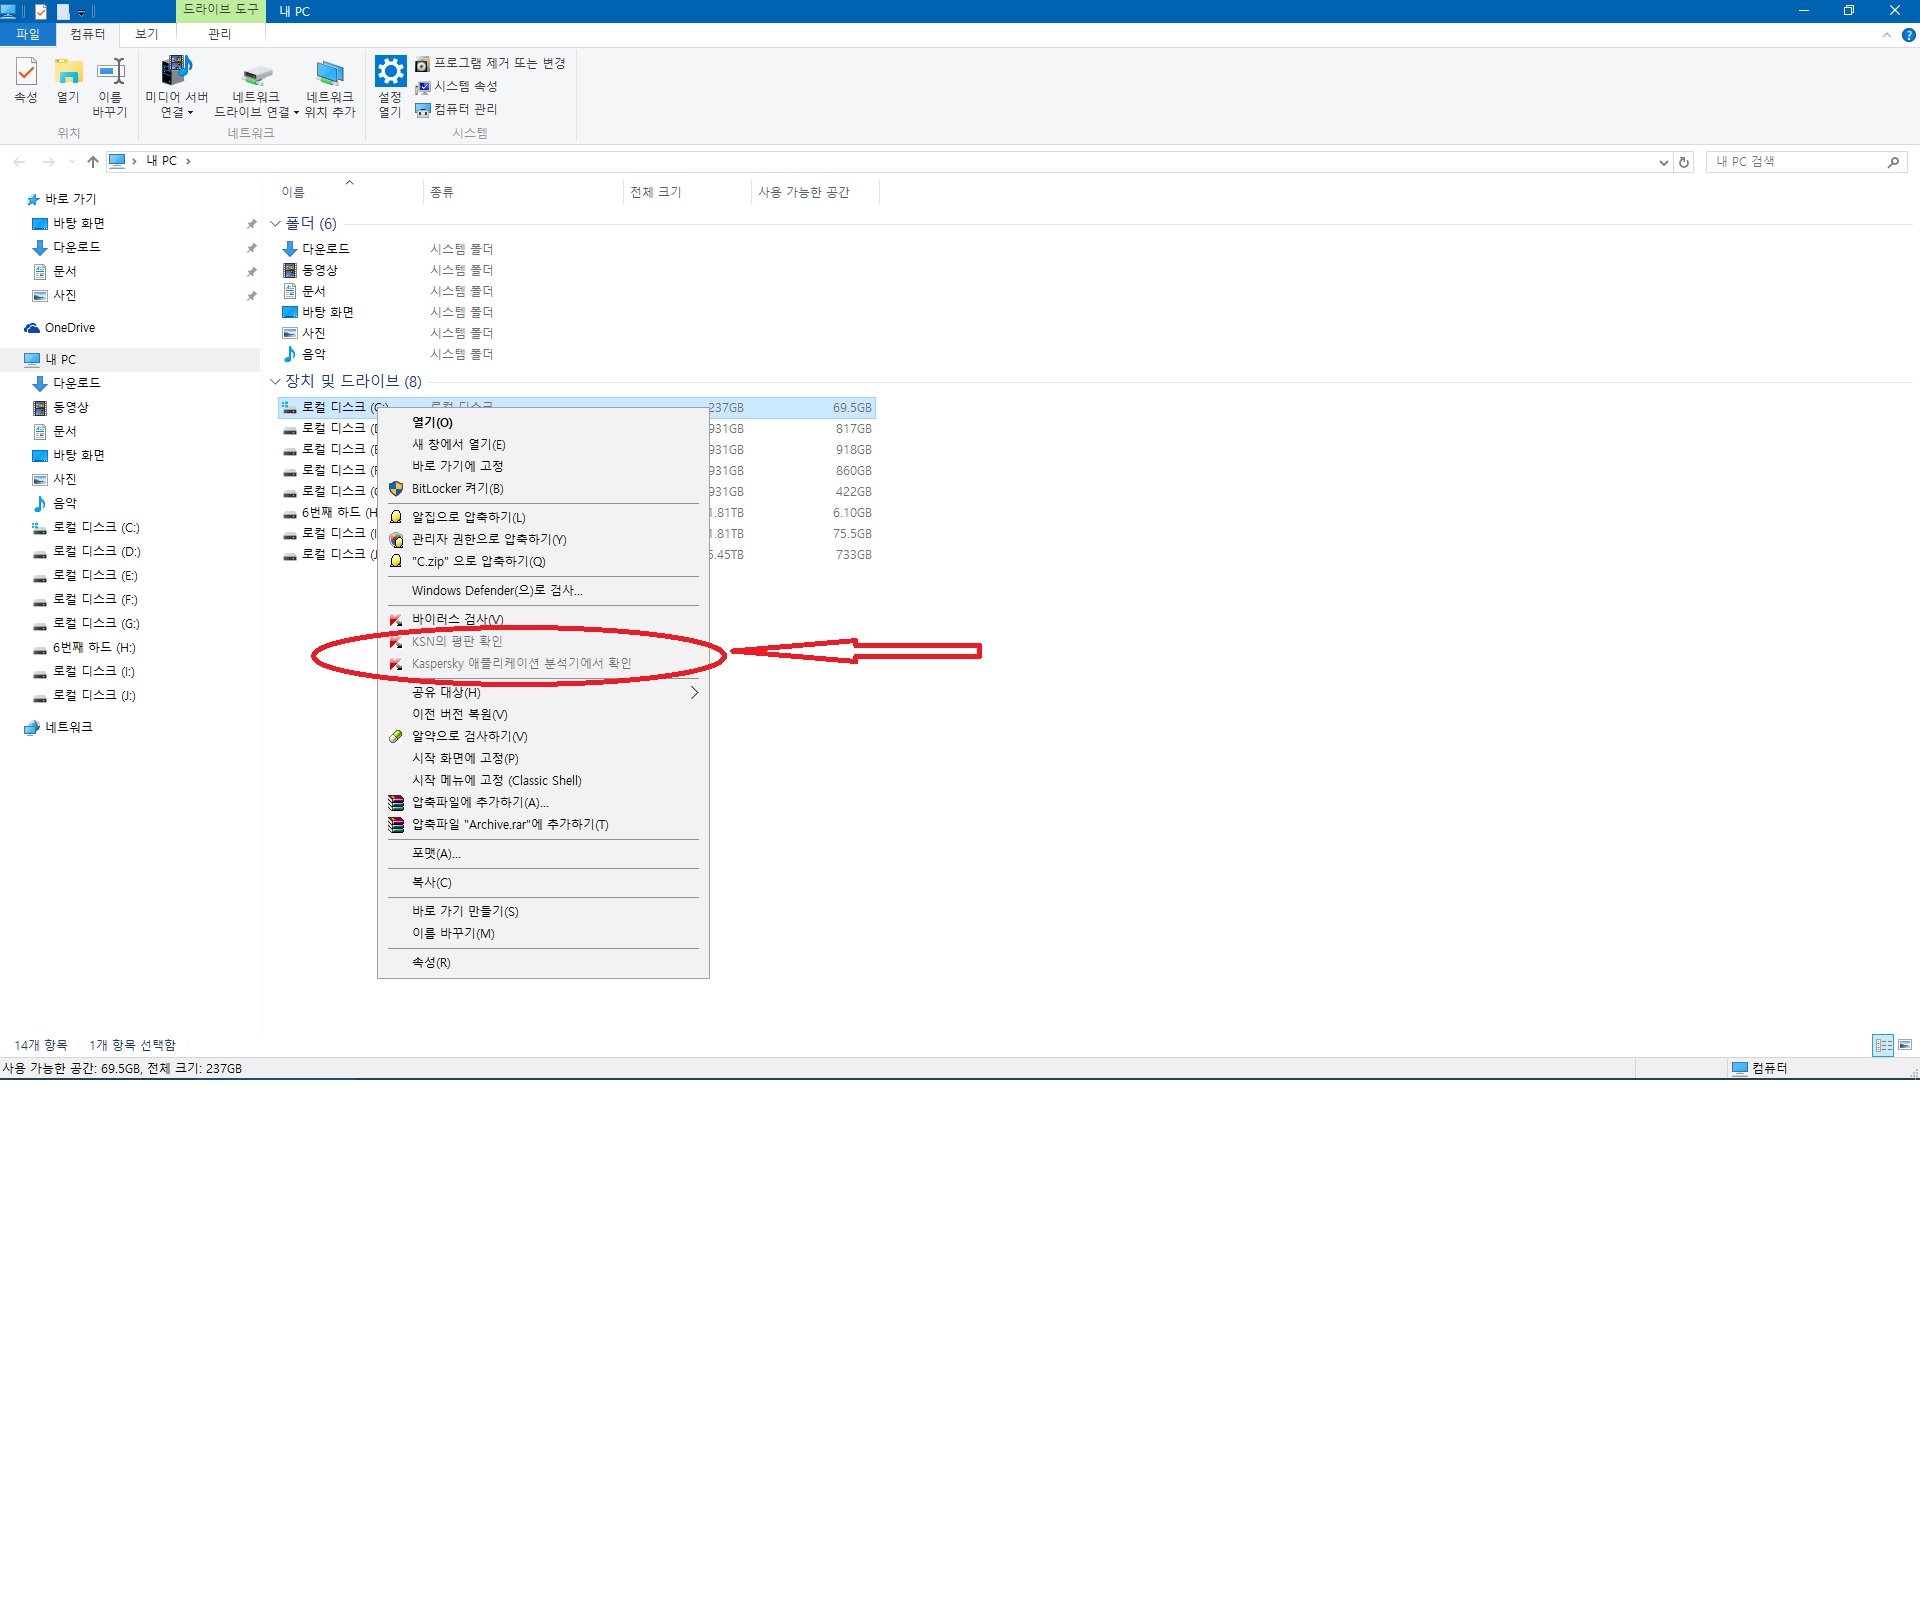Select Windows Defender(으)로 검사

(x=543, y=591)
